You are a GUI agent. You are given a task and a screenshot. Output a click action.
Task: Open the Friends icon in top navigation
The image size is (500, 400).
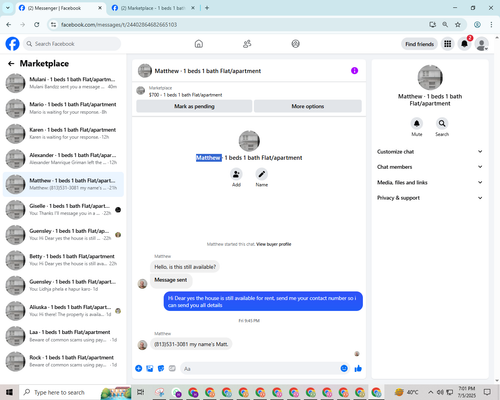click(x=247, y=44)
